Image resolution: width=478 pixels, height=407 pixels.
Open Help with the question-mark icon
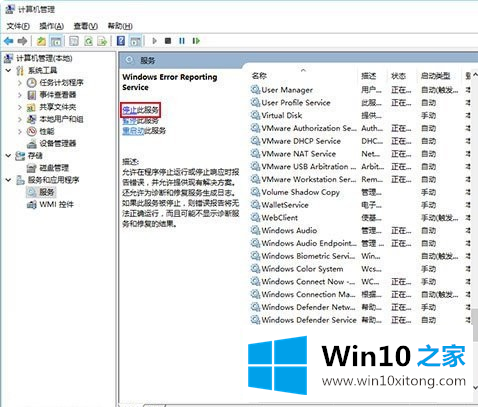coord(121,41)
